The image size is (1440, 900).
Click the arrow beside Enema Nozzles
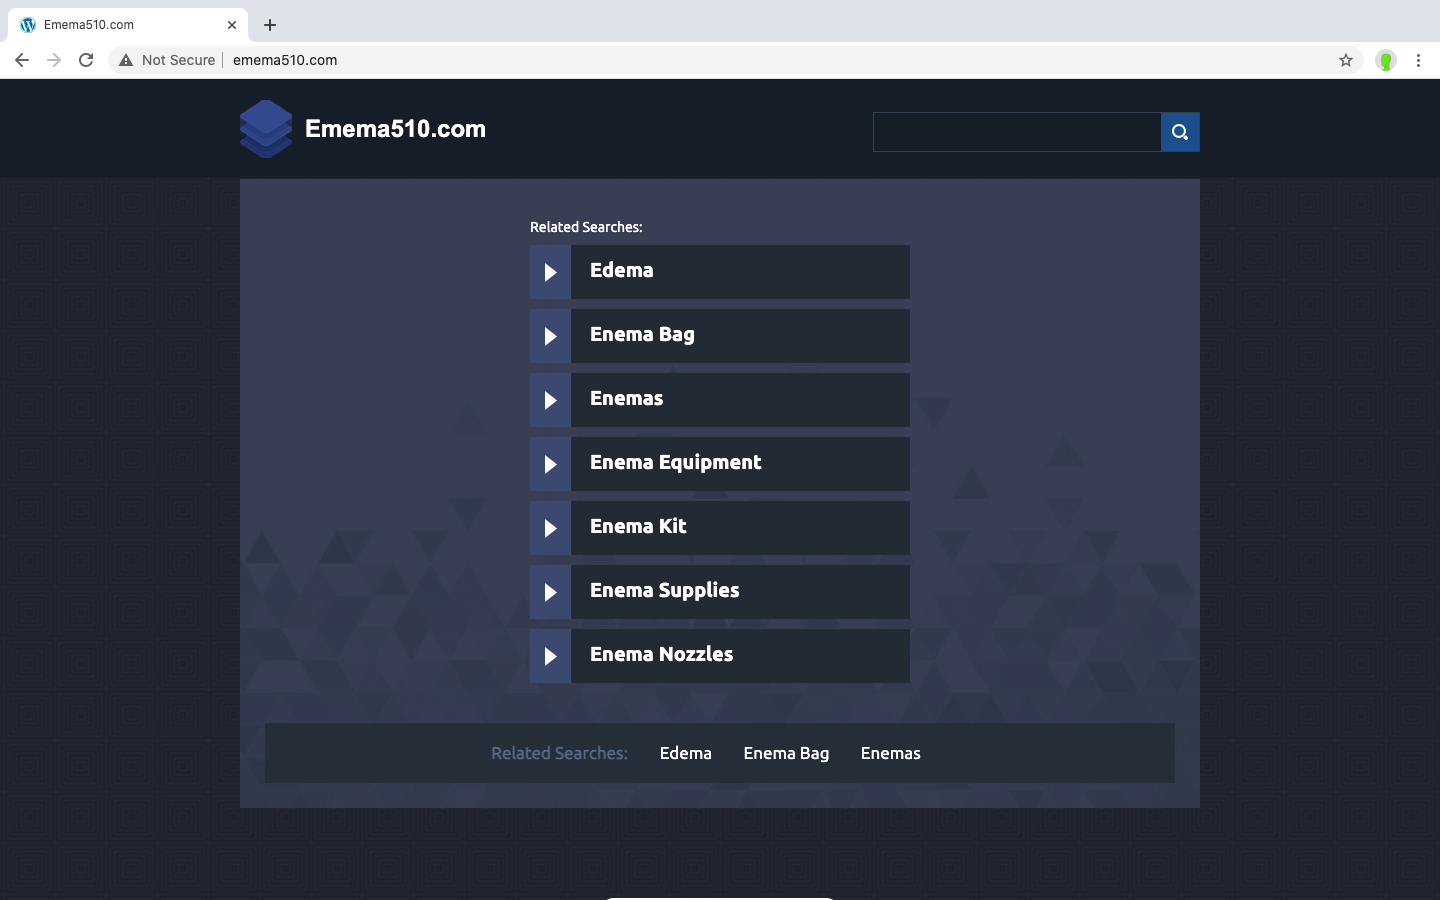pos(550,656)
